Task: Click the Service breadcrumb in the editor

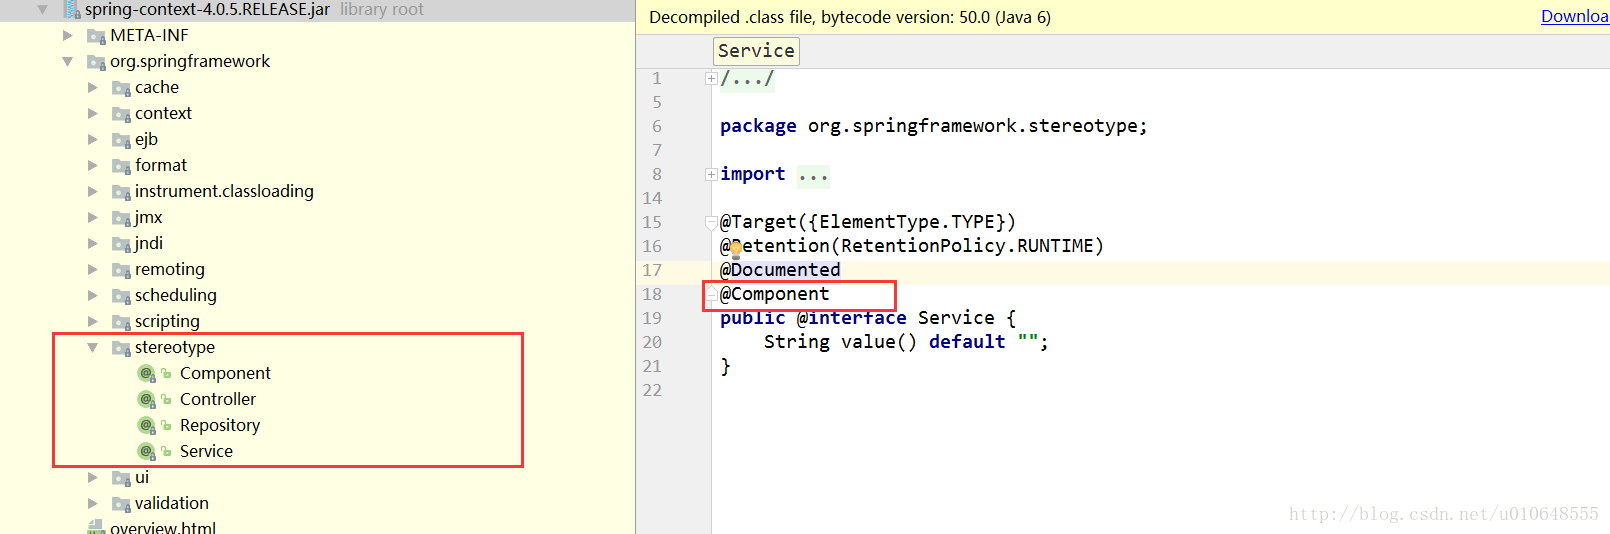Action: (x=756, y=51)
